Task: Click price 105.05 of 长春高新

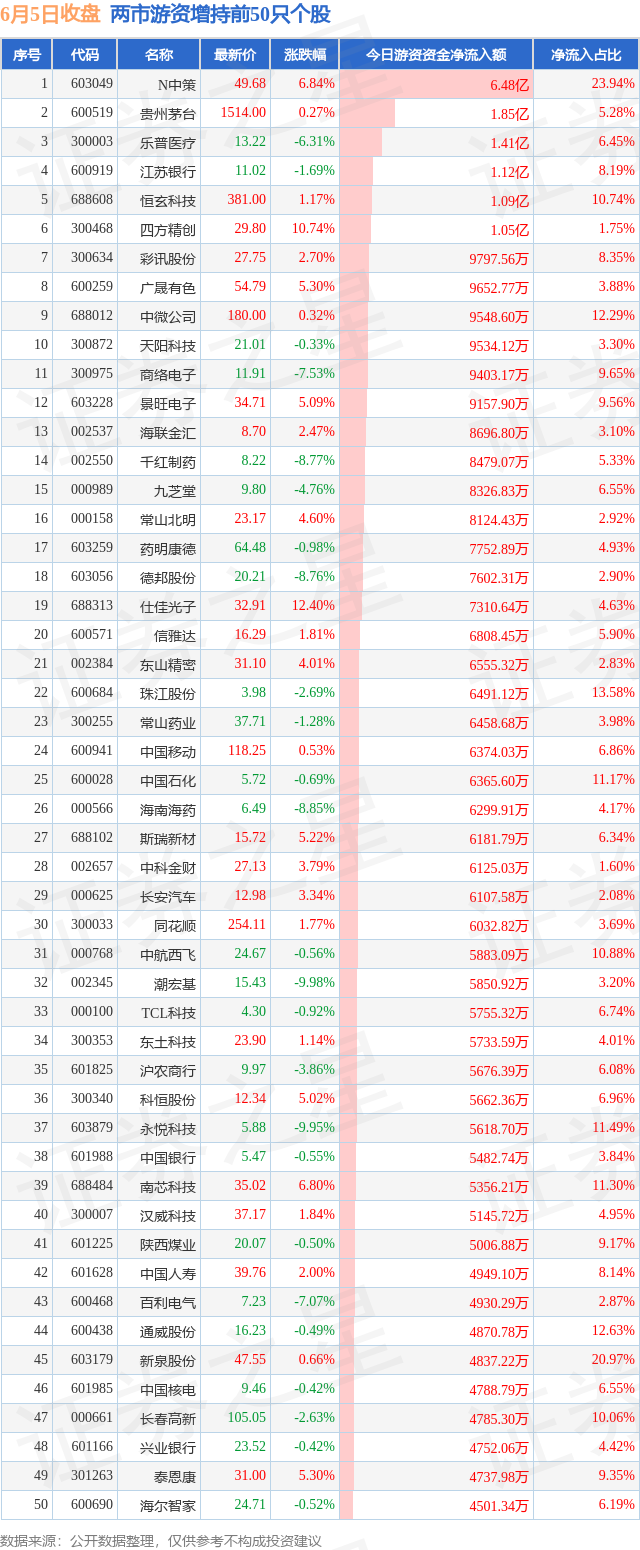Action: click(x=246, y=1418)
